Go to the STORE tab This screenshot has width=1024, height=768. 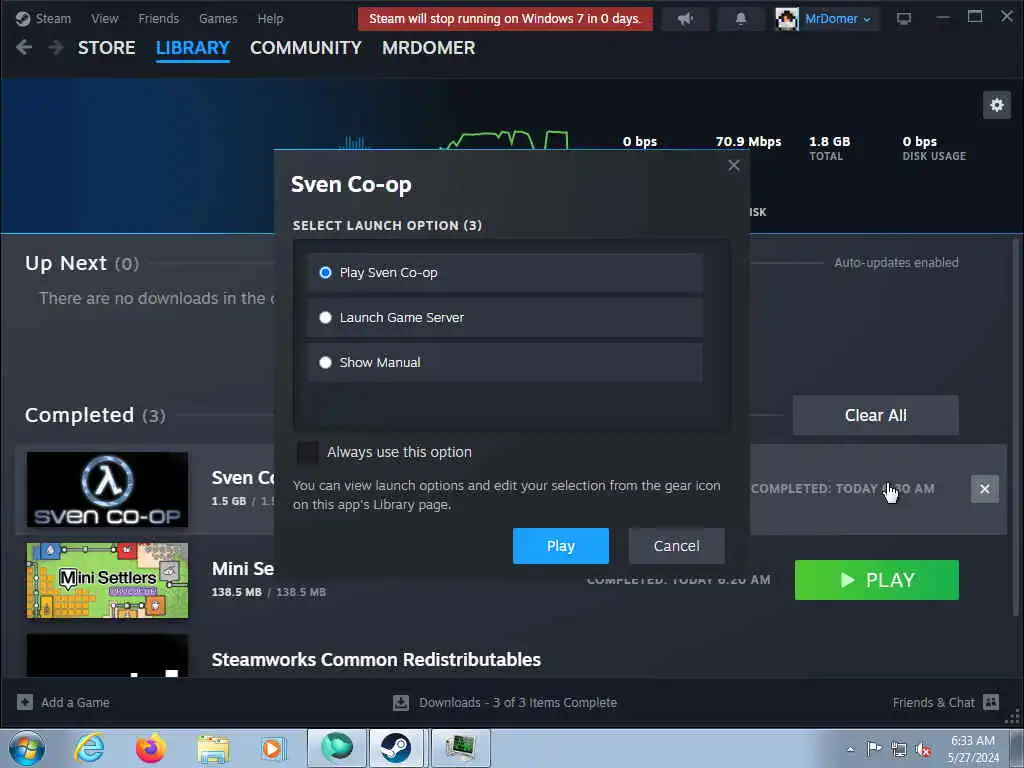click(x=106, y=48)
